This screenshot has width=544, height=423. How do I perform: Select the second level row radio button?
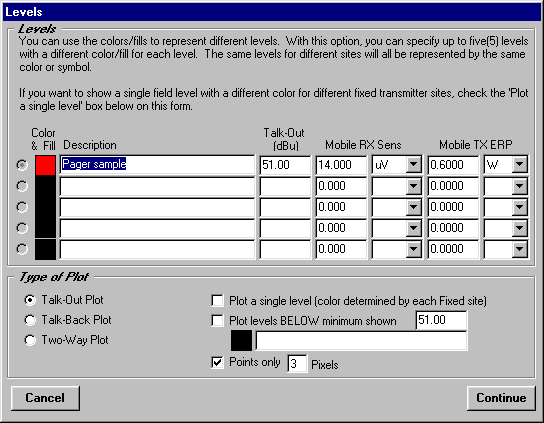coord(22,186)
